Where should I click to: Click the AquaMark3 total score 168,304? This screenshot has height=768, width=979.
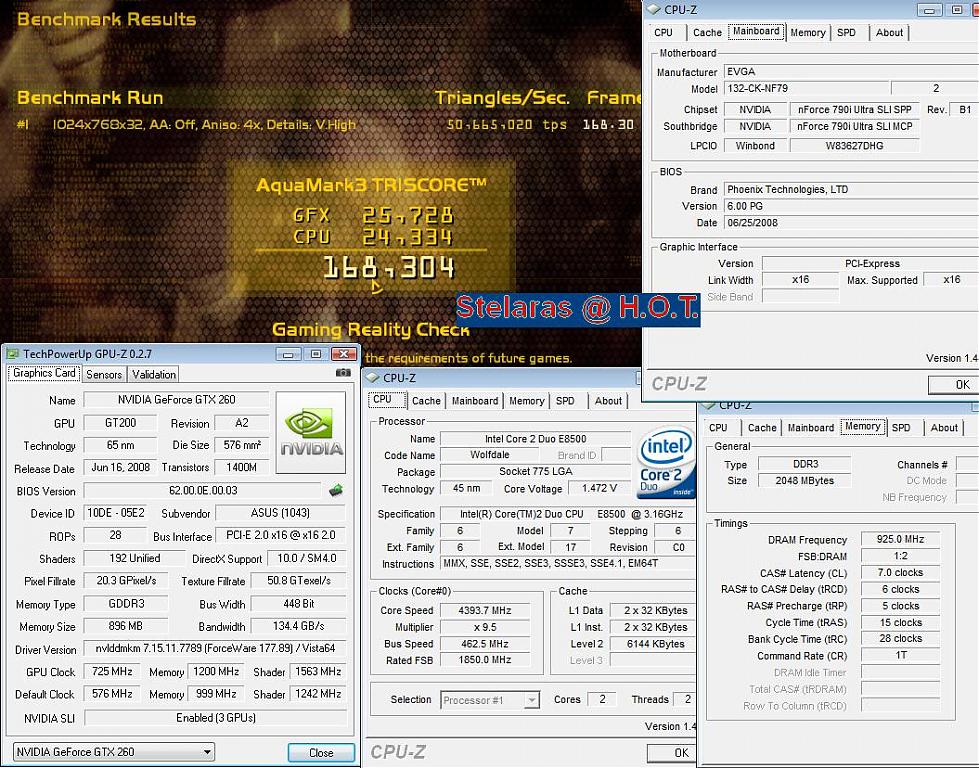388,268
